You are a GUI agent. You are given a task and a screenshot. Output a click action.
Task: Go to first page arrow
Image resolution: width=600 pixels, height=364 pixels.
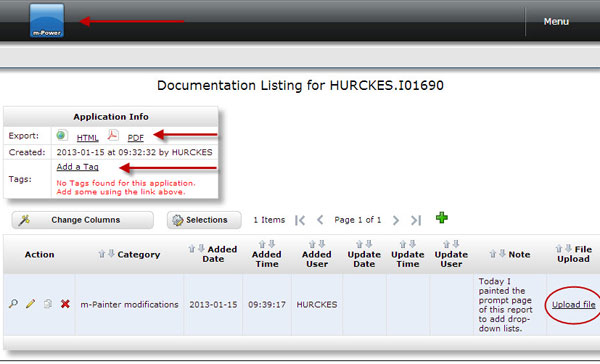coord(300,220)
